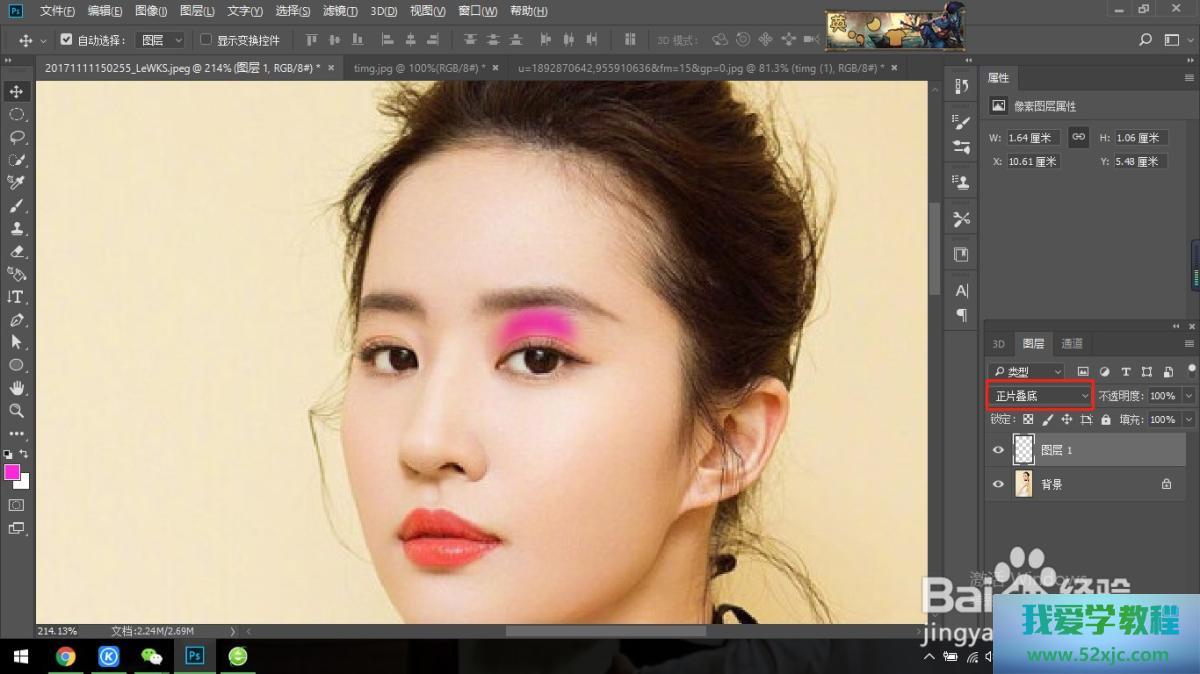This screenshot has height=674, width=1200.
Task: Filter layers by type layers (T icon)
Action: coord(1126,372)
